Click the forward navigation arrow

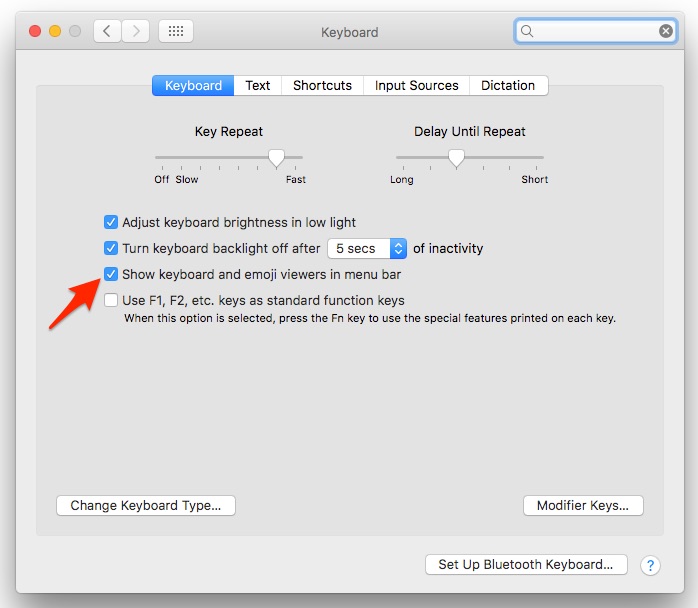coord(136,31)
